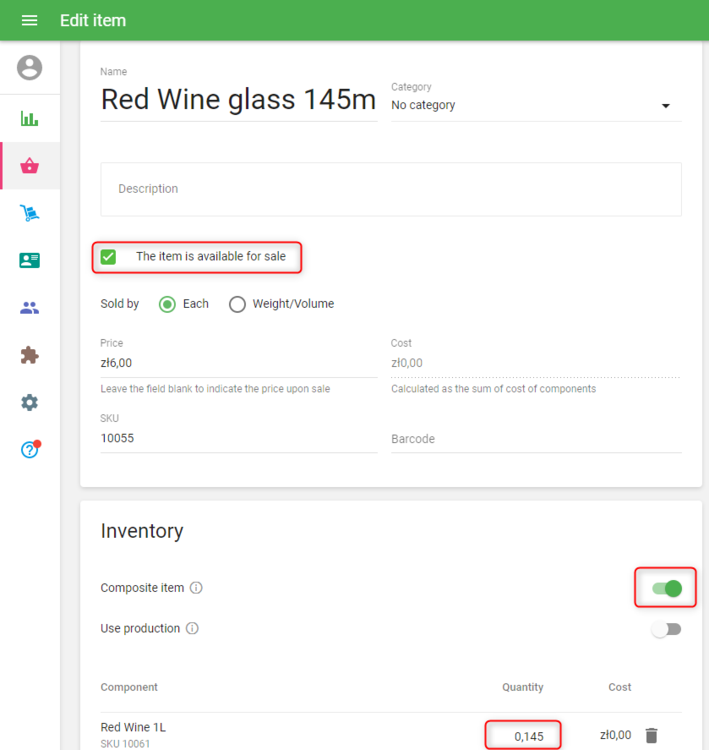Select the 'Each' sold by option
The width and height of the screenshot is (709, 750).
(x=168, y=304)
